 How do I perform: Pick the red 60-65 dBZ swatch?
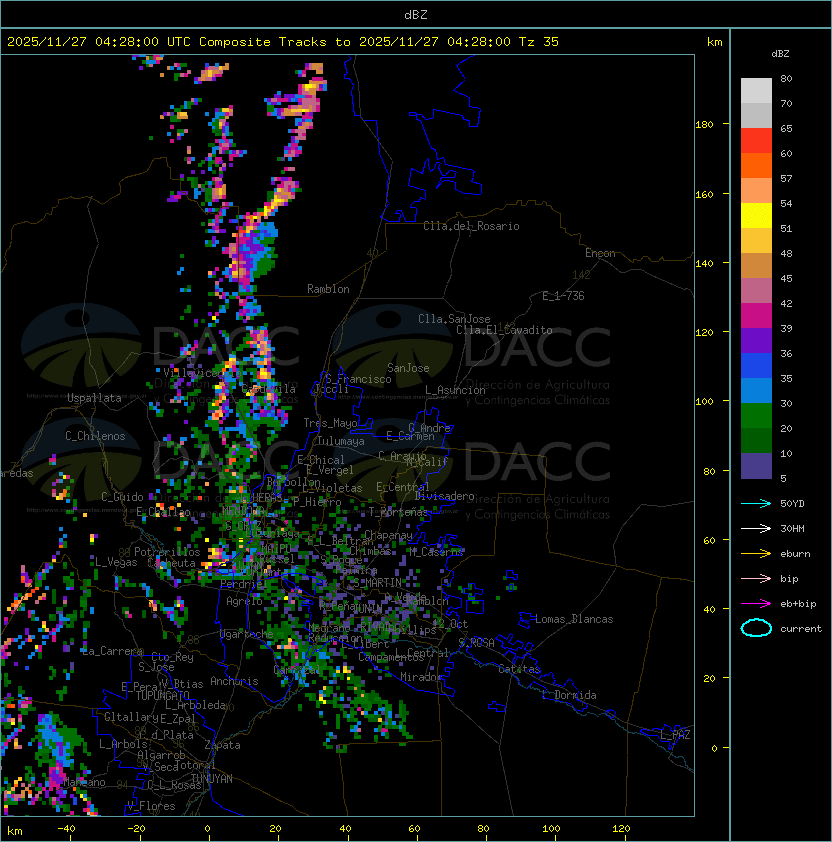[x=756, y=141]
